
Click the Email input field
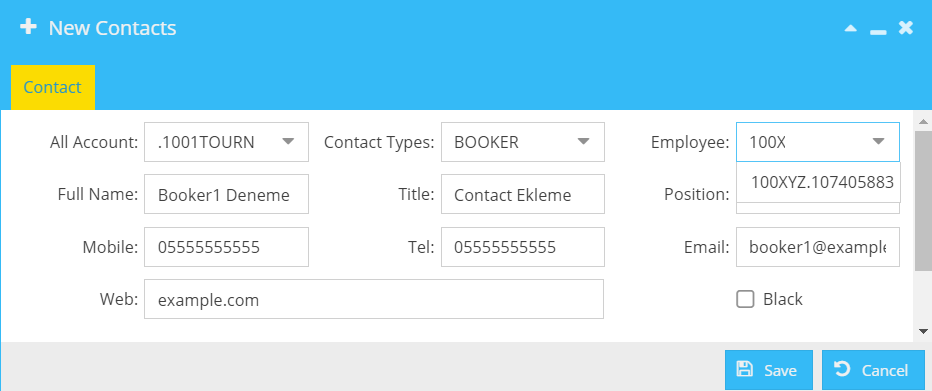(x=818, y=247)
